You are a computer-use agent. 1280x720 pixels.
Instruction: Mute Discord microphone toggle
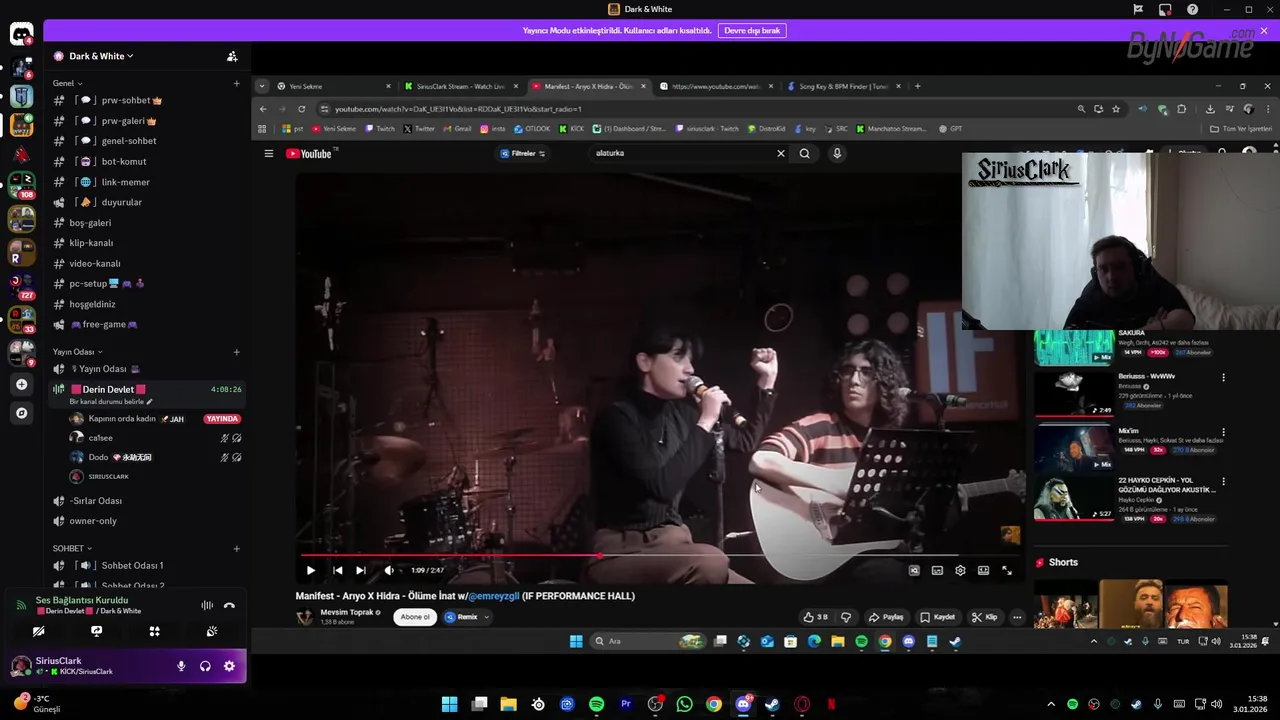coord(181,666)
